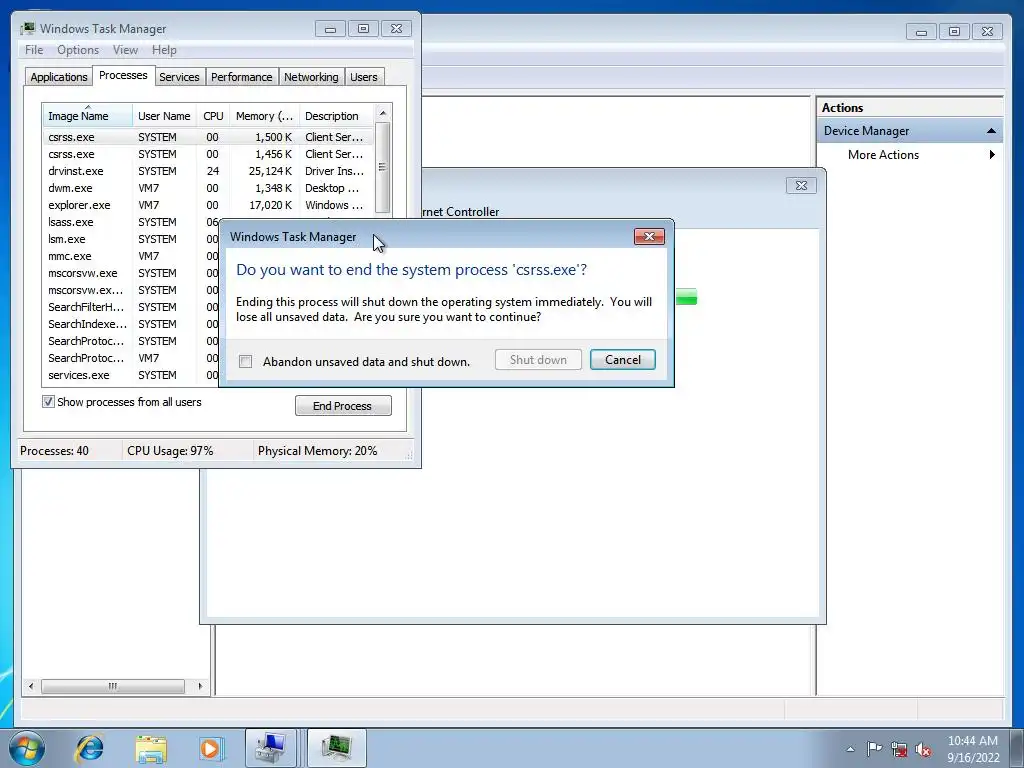Select lsass.exe process row
Screen dimensions: 1024x768
[131, 222]
